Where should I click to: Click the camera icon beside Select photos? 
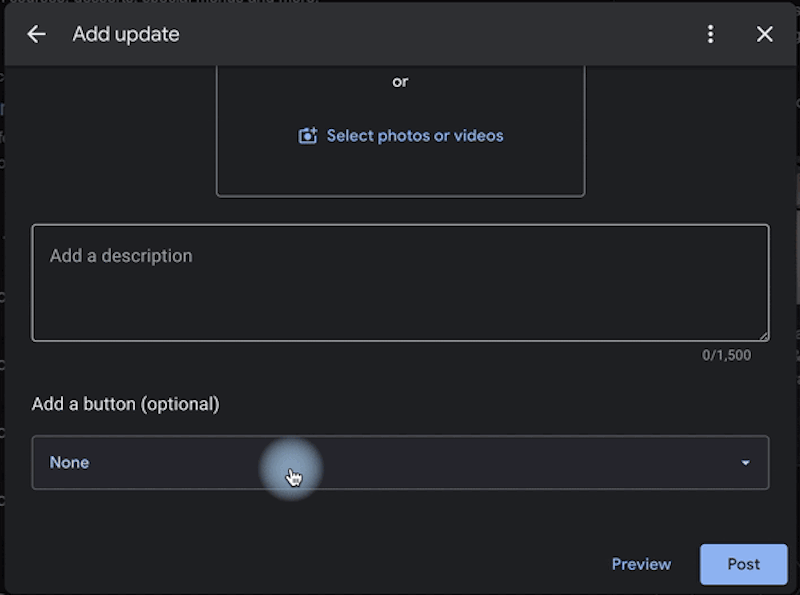pos(308,136)
